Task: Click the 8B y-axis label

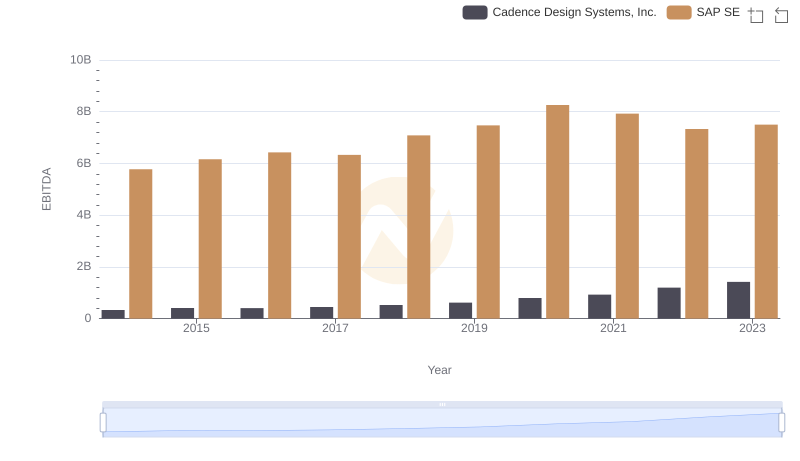Action: pos(84,111)
